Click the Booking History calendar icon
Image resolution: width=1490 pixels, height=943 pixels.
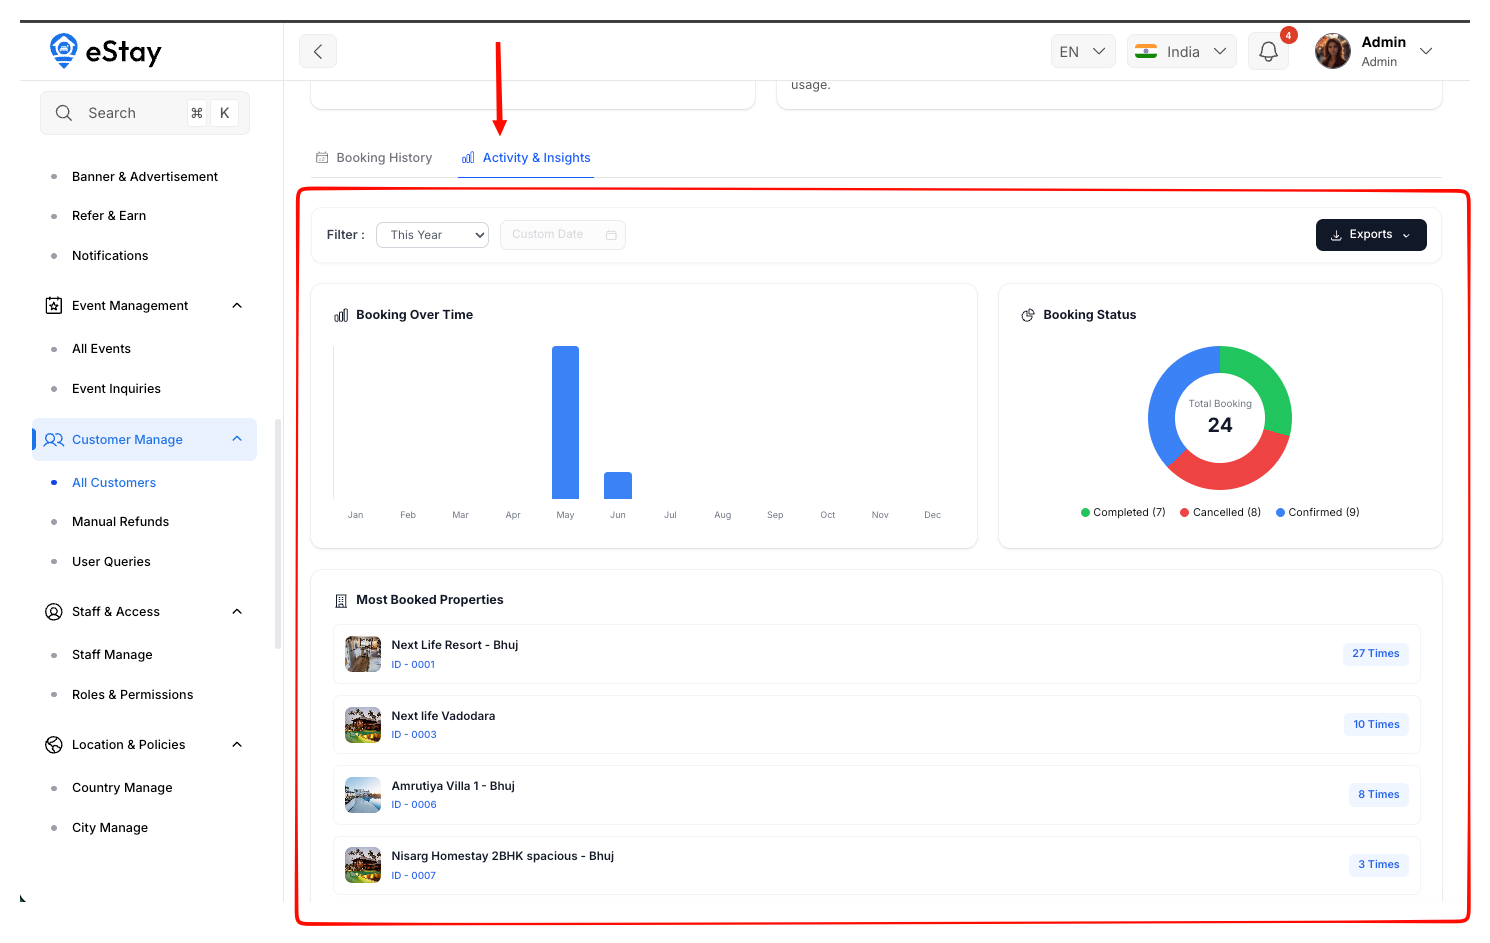click(322, 158)
